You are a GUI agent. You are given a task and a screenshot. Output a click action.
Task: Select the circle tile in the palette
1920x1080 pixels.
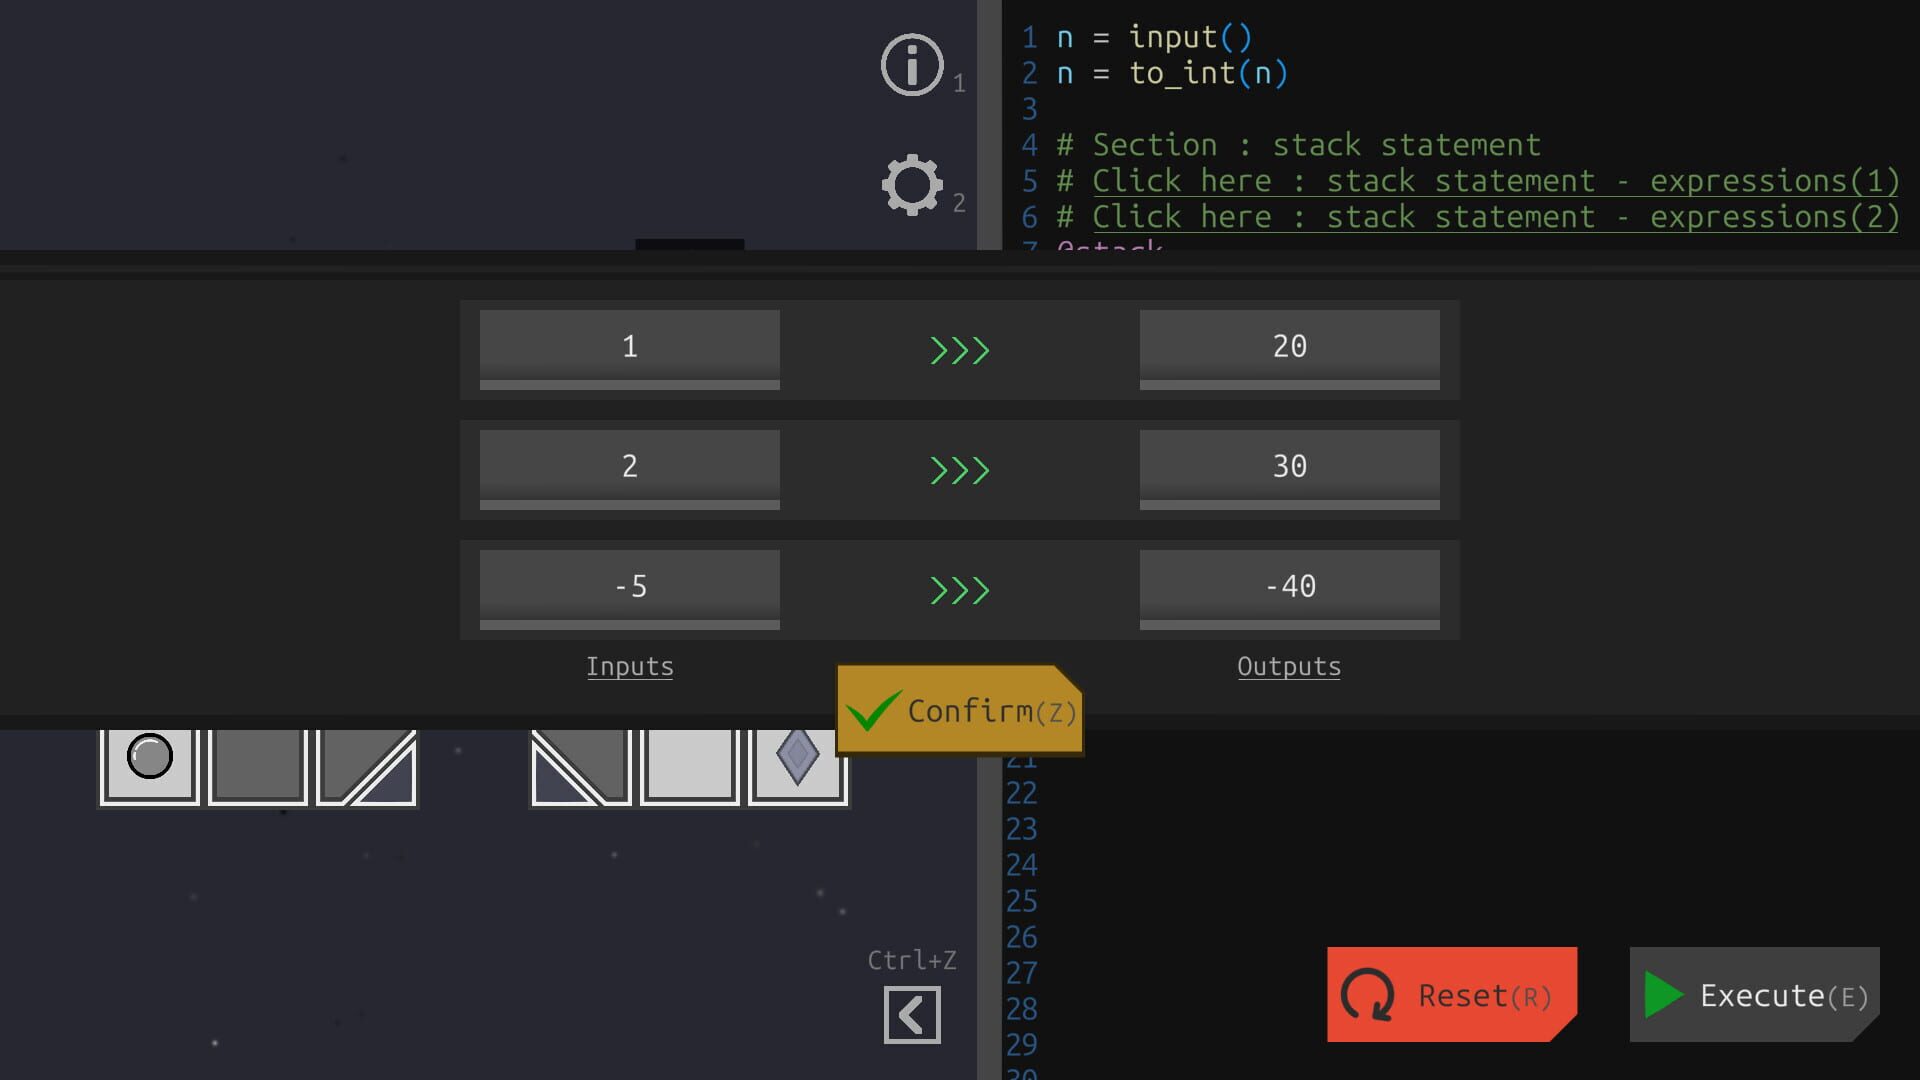149,762
